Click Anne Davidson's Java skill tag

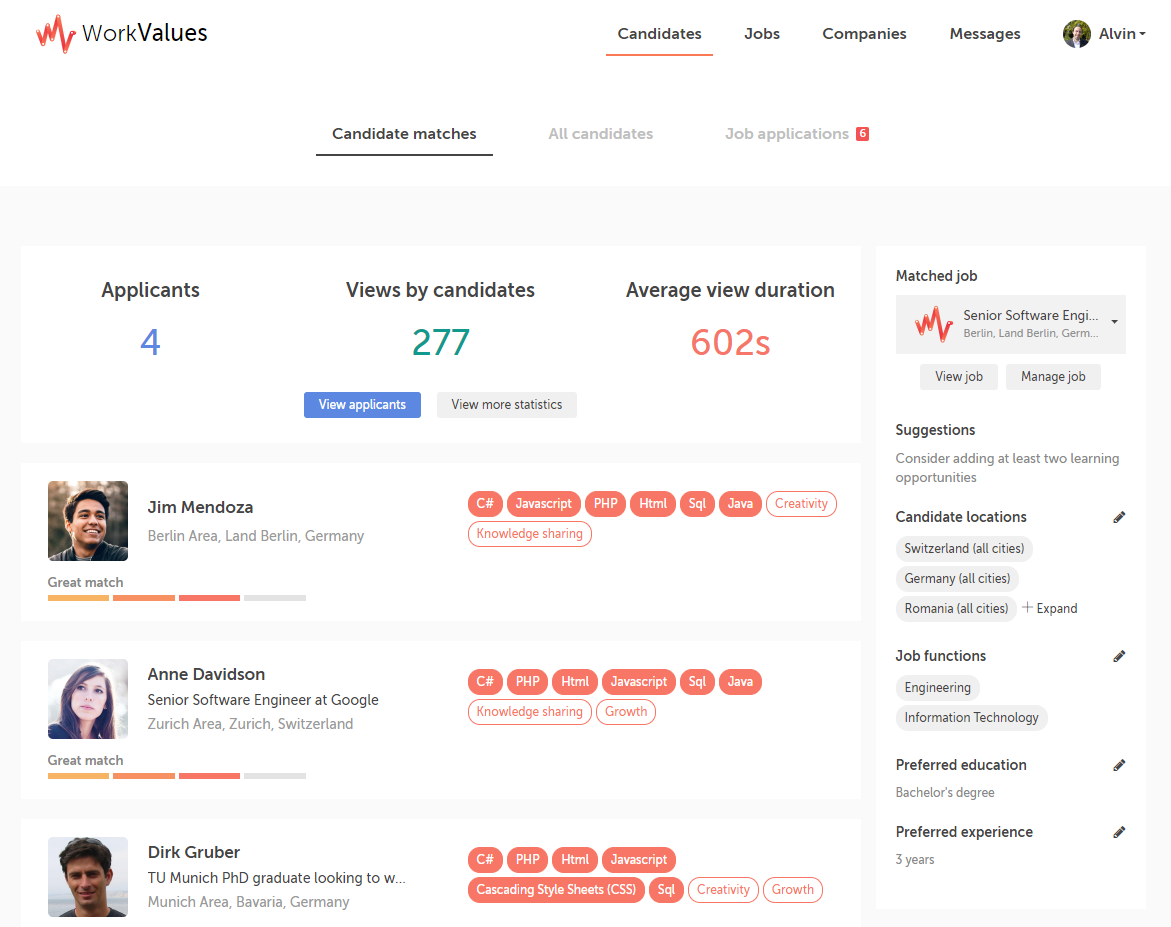739,681
